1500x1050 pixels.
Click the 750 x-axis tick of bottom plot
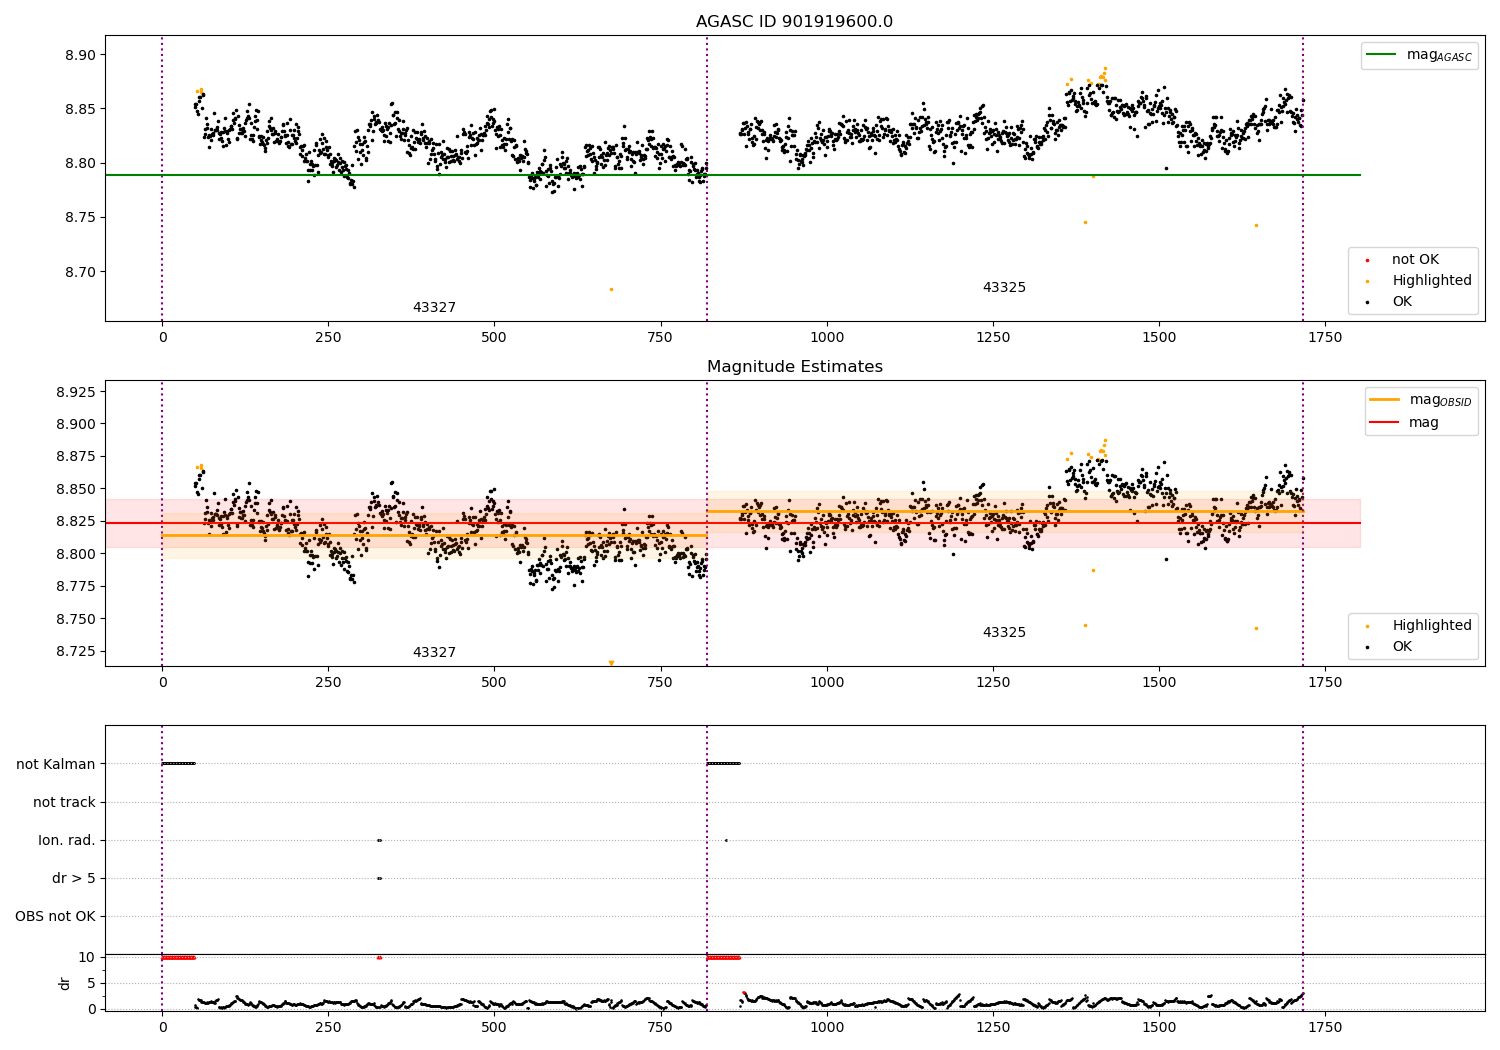coord(660,1027)
